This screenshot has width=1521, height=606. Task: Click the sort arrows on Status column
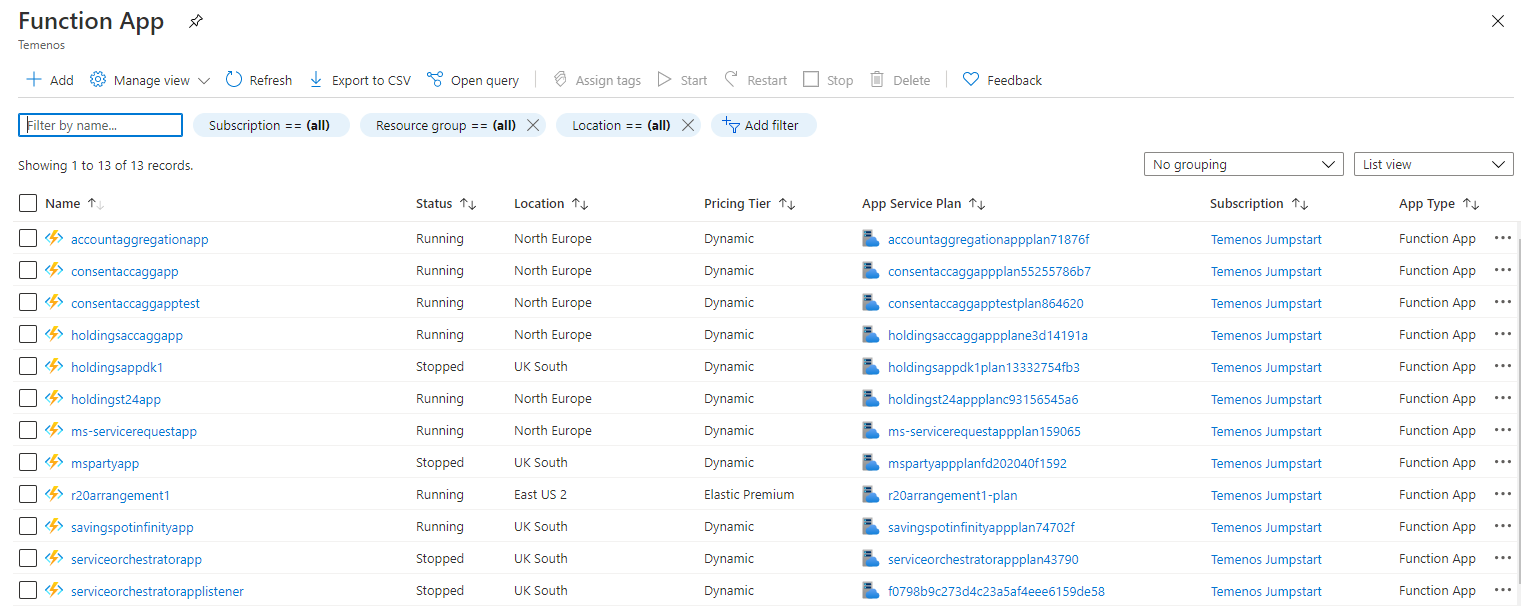pyautogui.click(x=468, y=204)
